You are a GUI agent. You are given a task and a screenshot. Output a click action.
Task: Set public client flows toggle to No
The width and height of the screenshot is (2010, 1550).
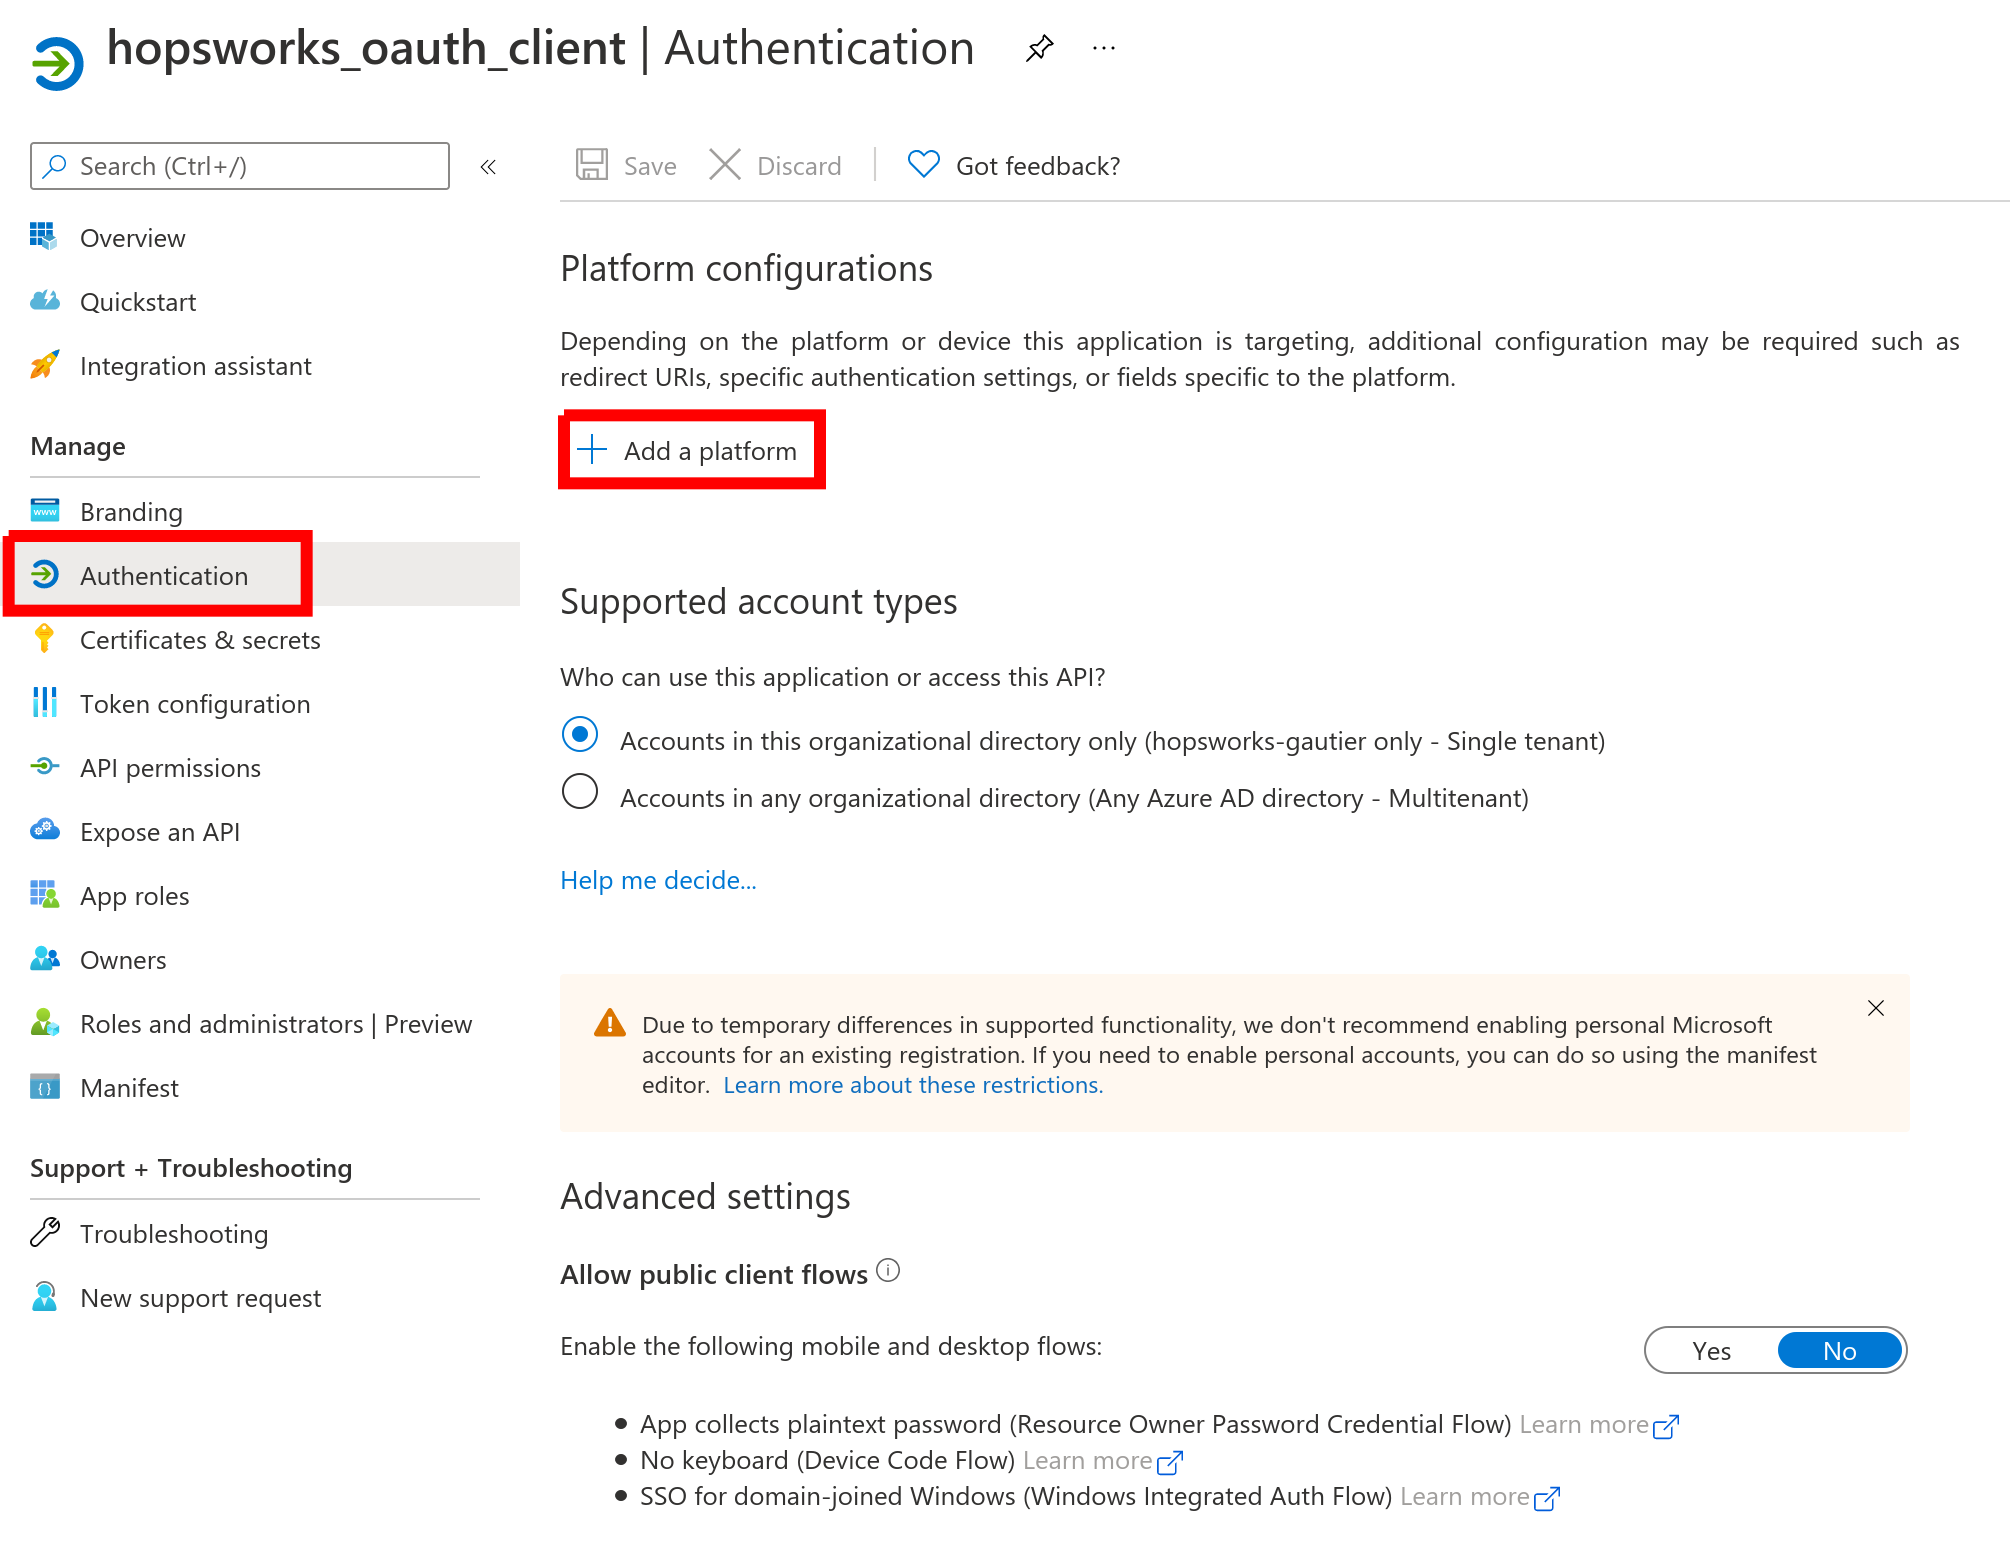point(1839,1351)
